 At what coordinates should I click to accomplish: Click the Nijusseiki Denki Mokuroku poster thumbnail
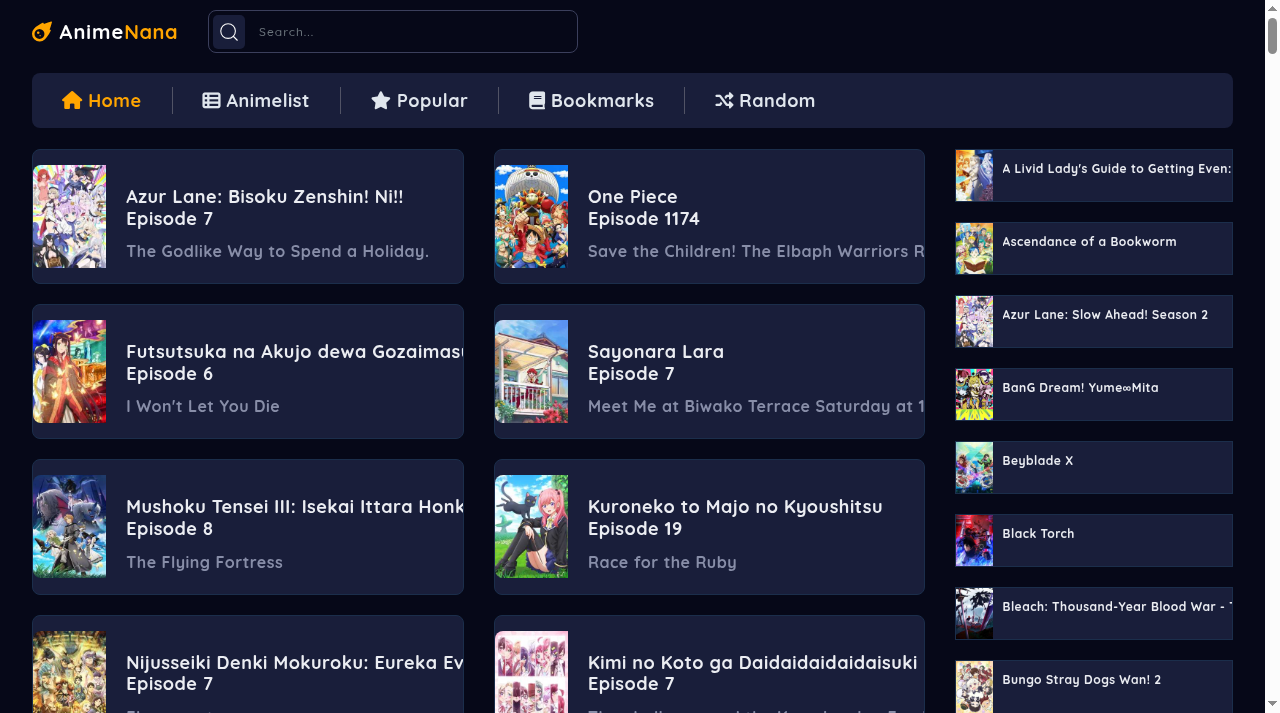tap(70, 672)
